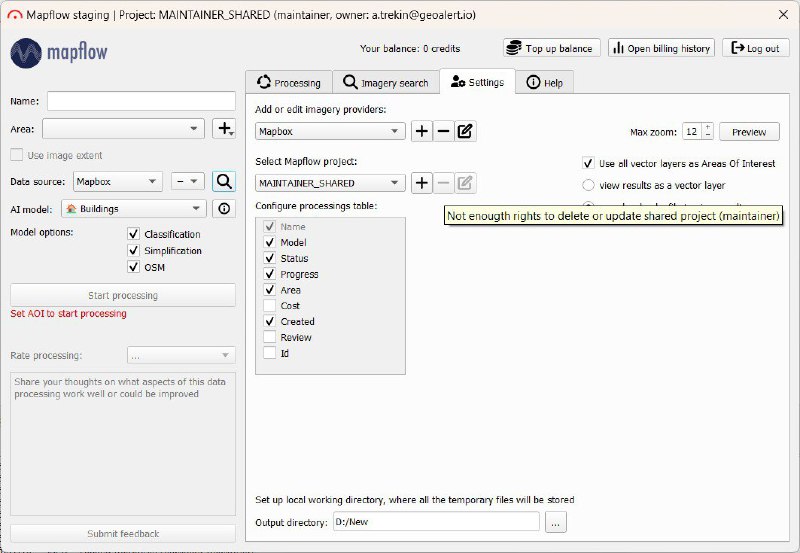Uncheck Model column in processings table
Screen dimensions: 800x553
(x=270, y=242)
